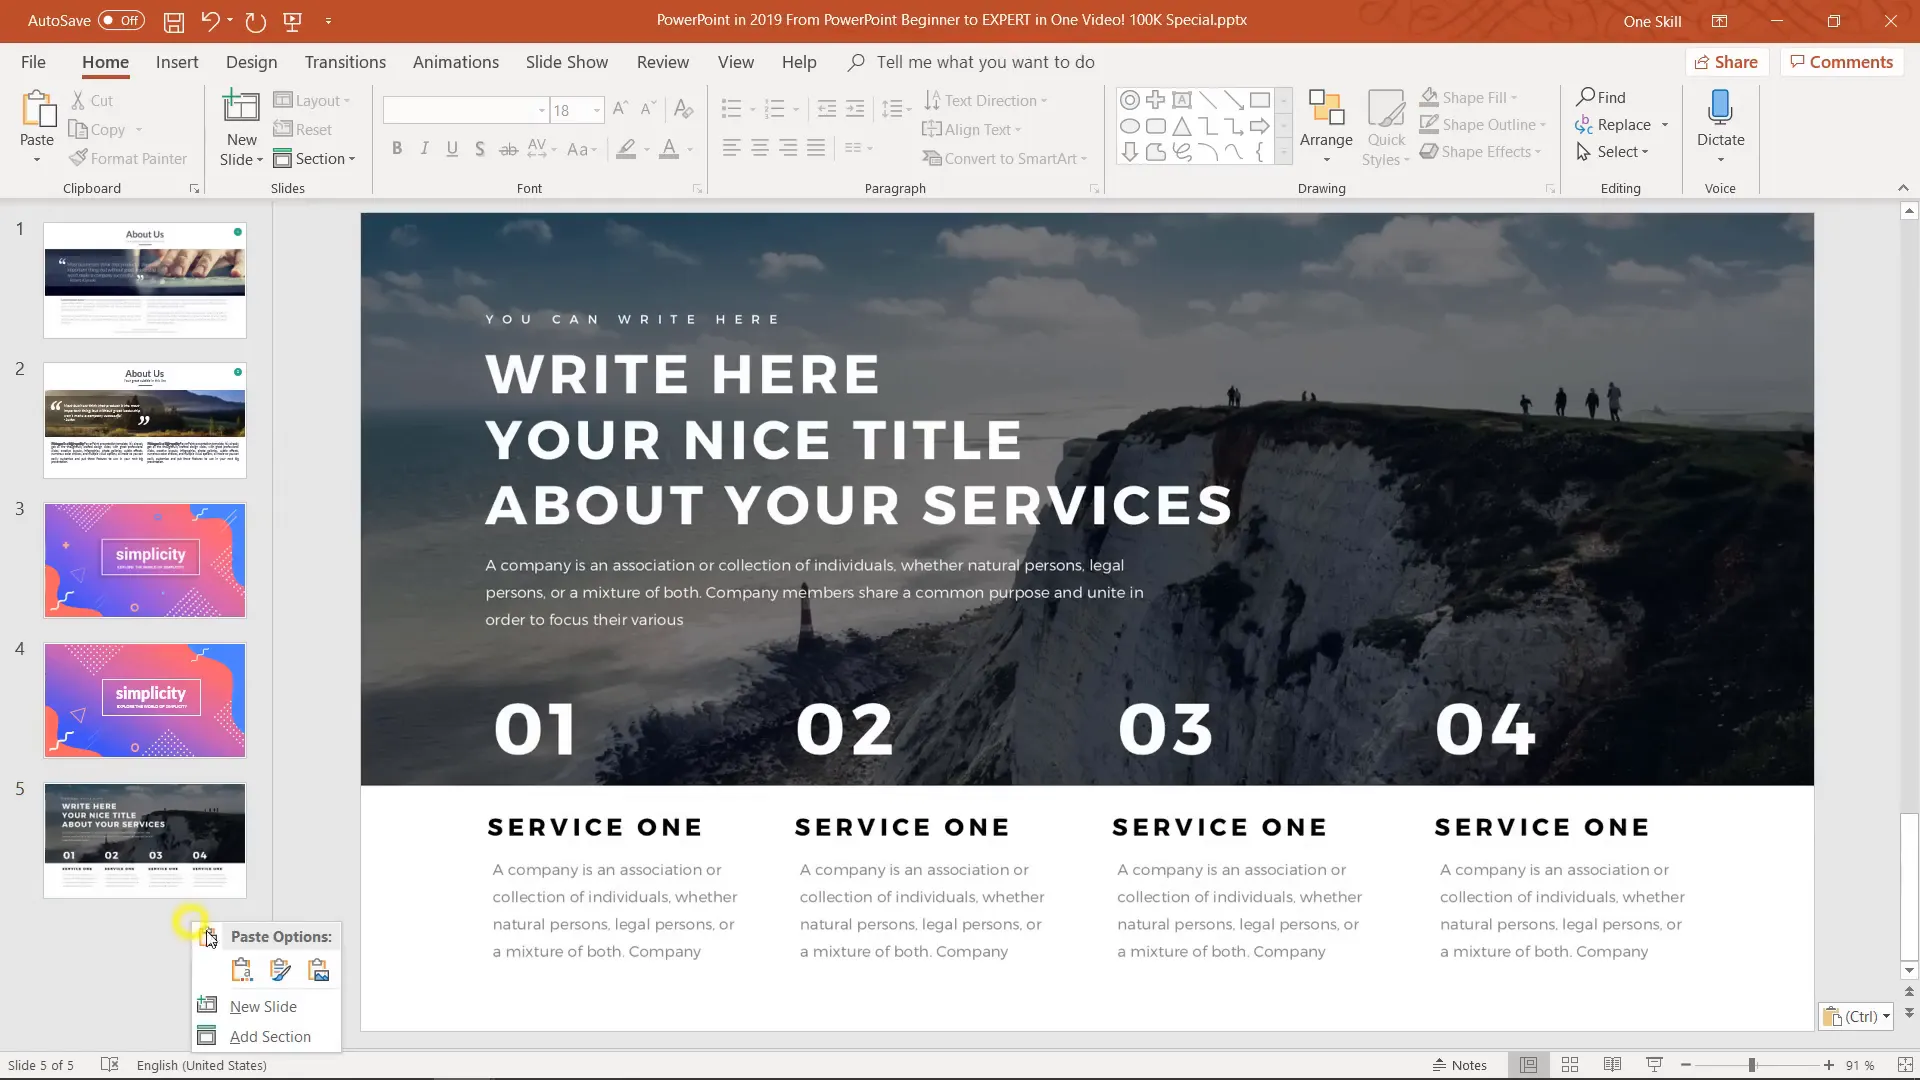Switch to Slide Sorter view icon
The width and height of the screenshot is (1920, 1080).
click(x=1570, y=1065)
